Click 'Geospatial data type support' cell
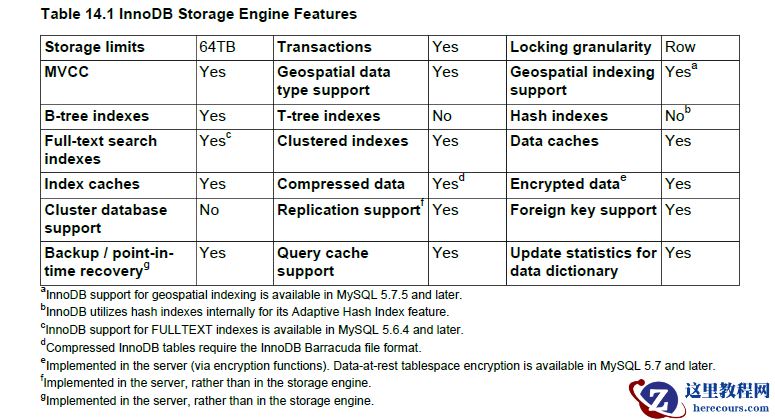Viewport: 775px width, 420px height. pos(334,81)
